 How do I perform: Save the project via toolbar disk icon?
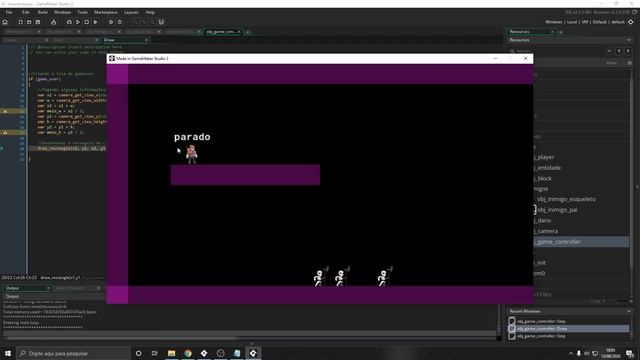click(38, 22)
